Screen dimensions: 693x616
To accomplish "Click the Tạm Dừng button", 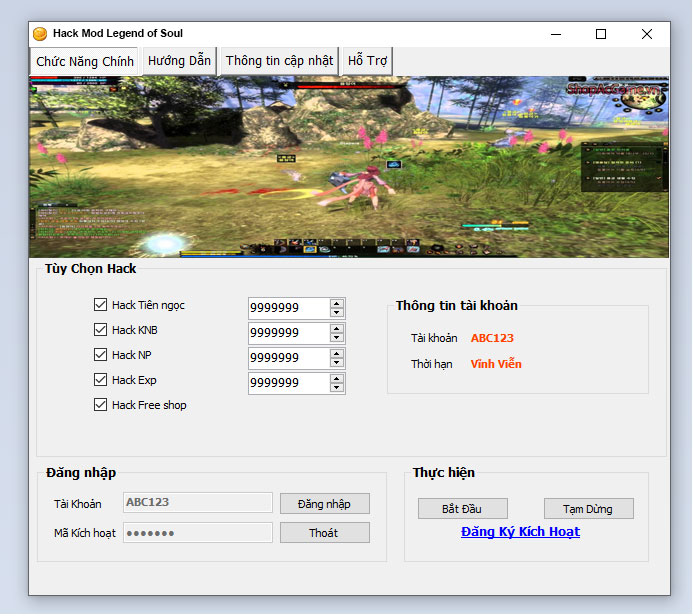I will pos(589,509).
